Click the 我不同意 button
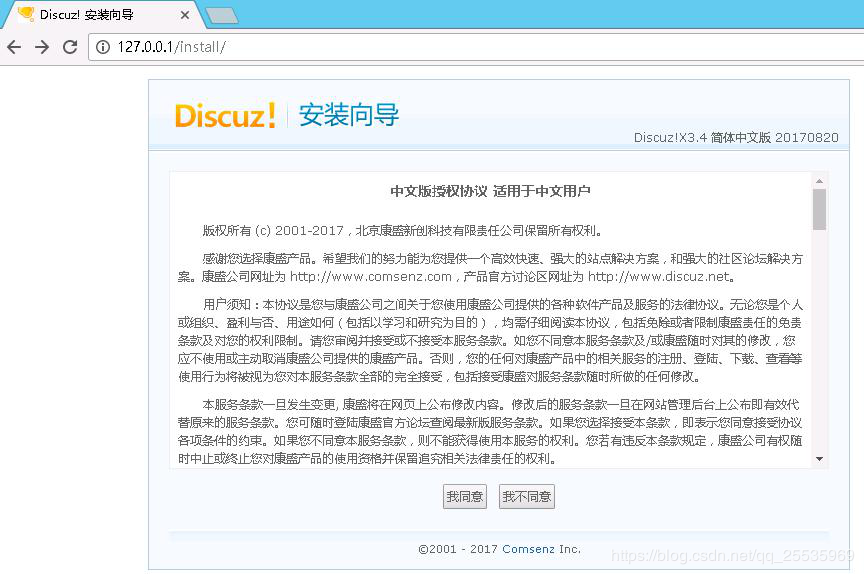This screenshot has height=574, width=864. tap(527, 496)
